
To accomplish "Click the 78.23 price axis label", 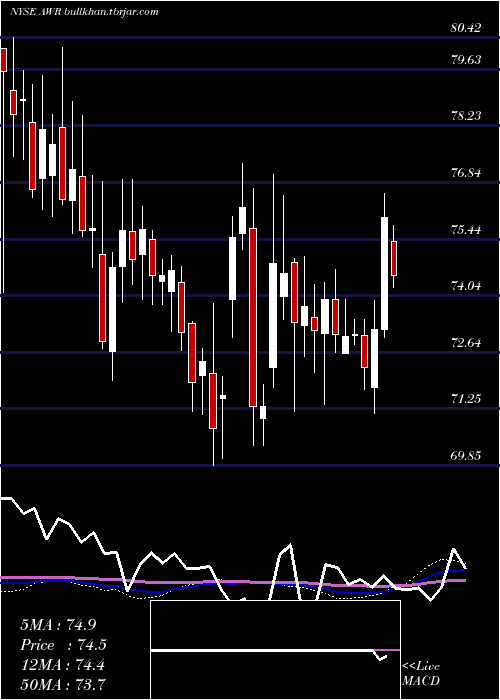I will point(466,116).
